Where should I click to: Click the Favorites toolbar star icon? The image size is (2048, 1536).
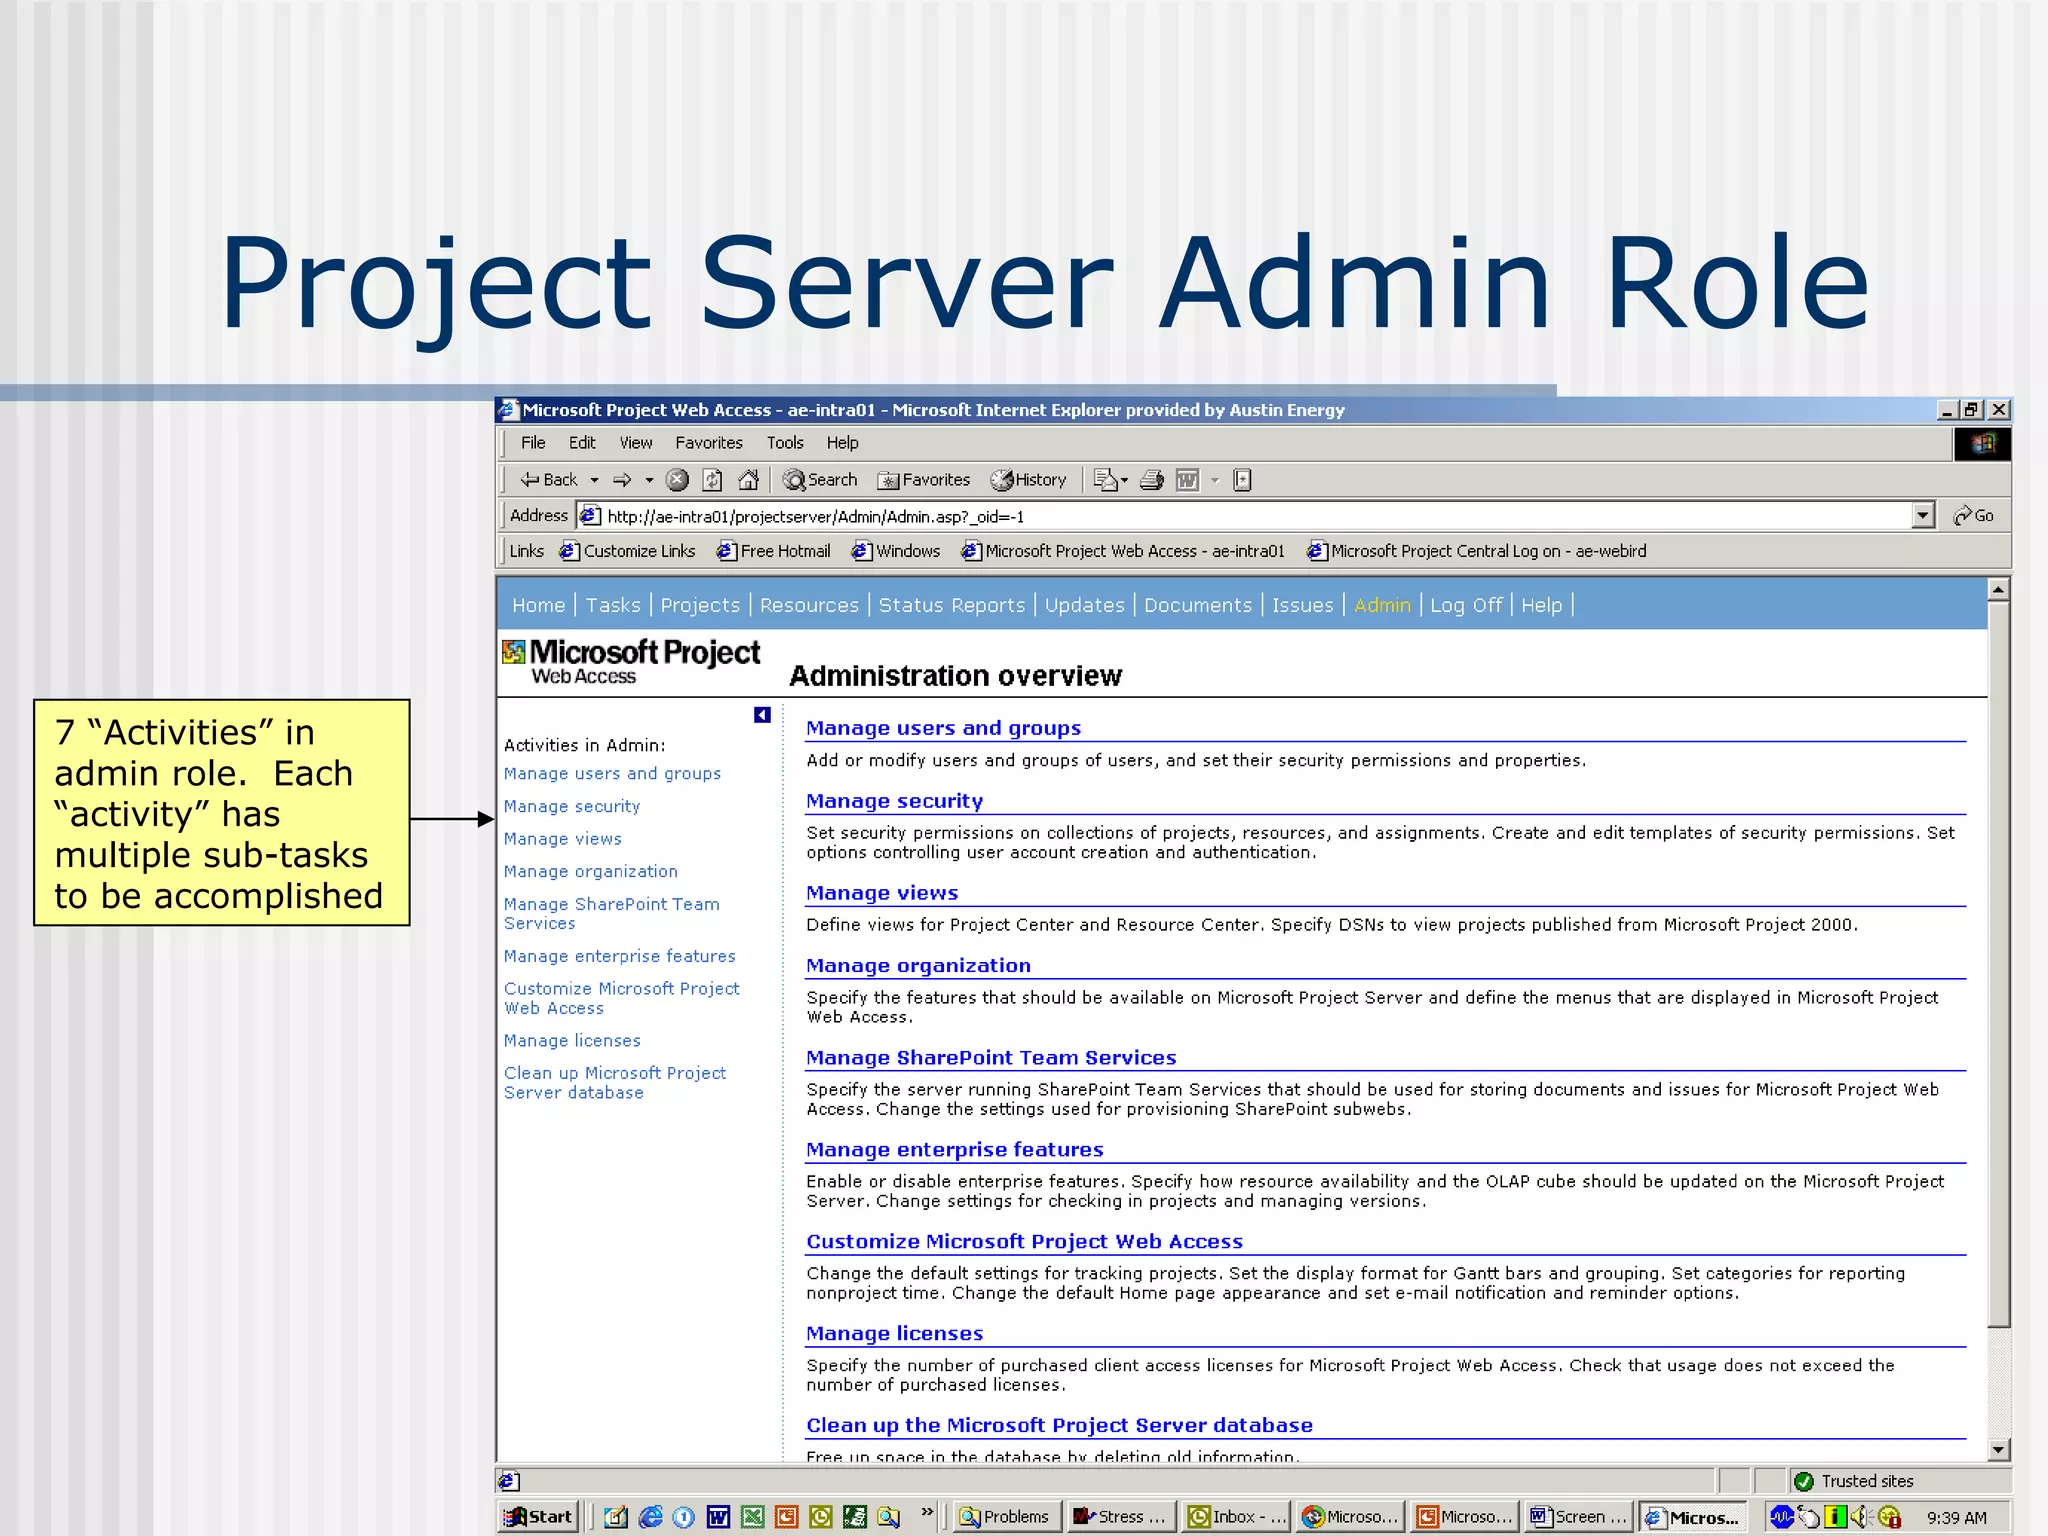(x=924, y=480)
